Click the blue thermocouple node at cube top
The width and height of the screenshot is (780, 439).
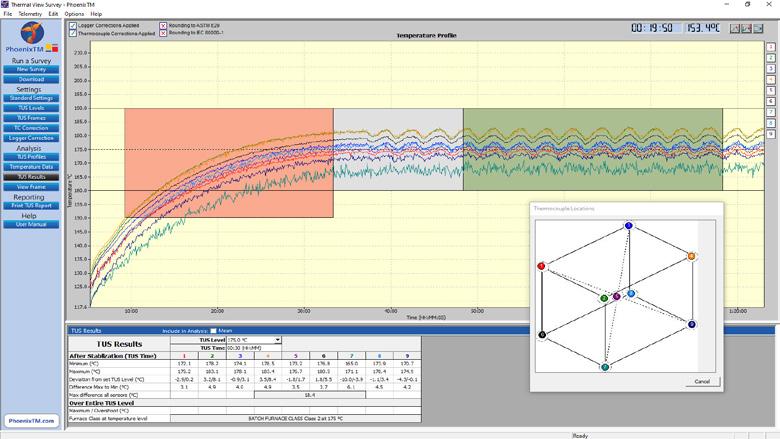[628, 226]
